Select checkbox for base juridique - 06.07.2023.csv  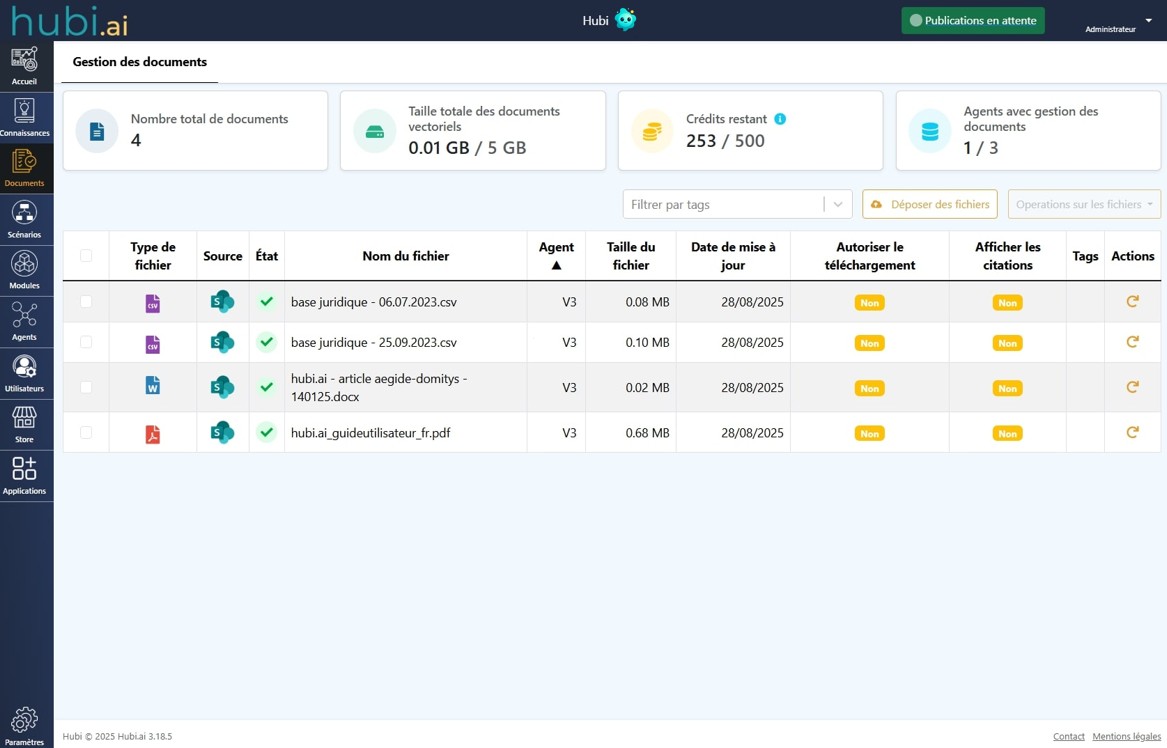coord(86,302)
